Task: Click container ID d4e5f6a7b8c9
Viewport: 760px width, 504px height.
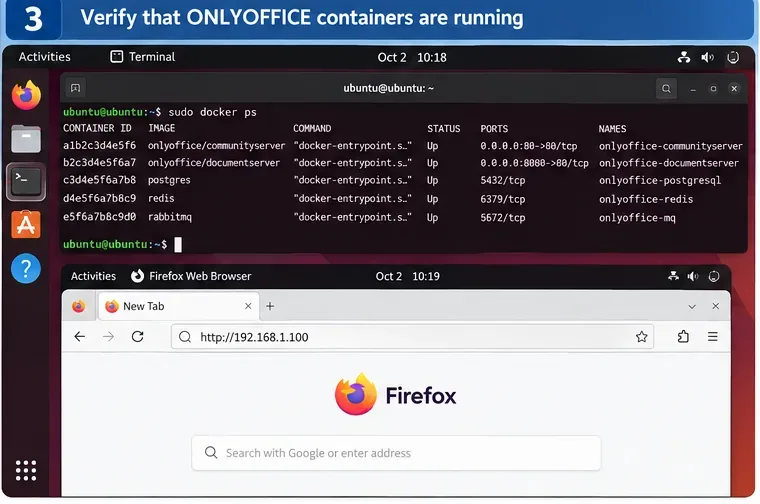Action: click(99, 198)
